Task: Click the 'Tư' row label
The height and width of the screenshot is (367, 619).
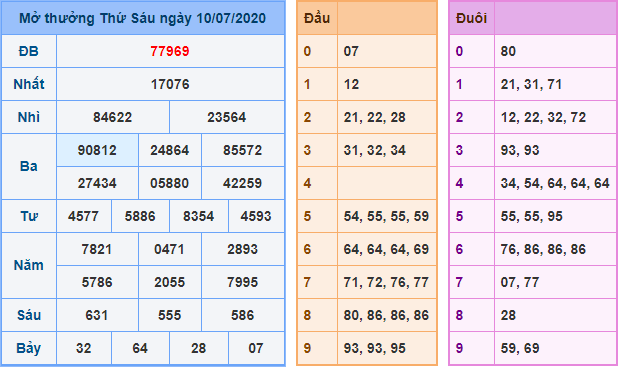Action: (x=29, y=216)
